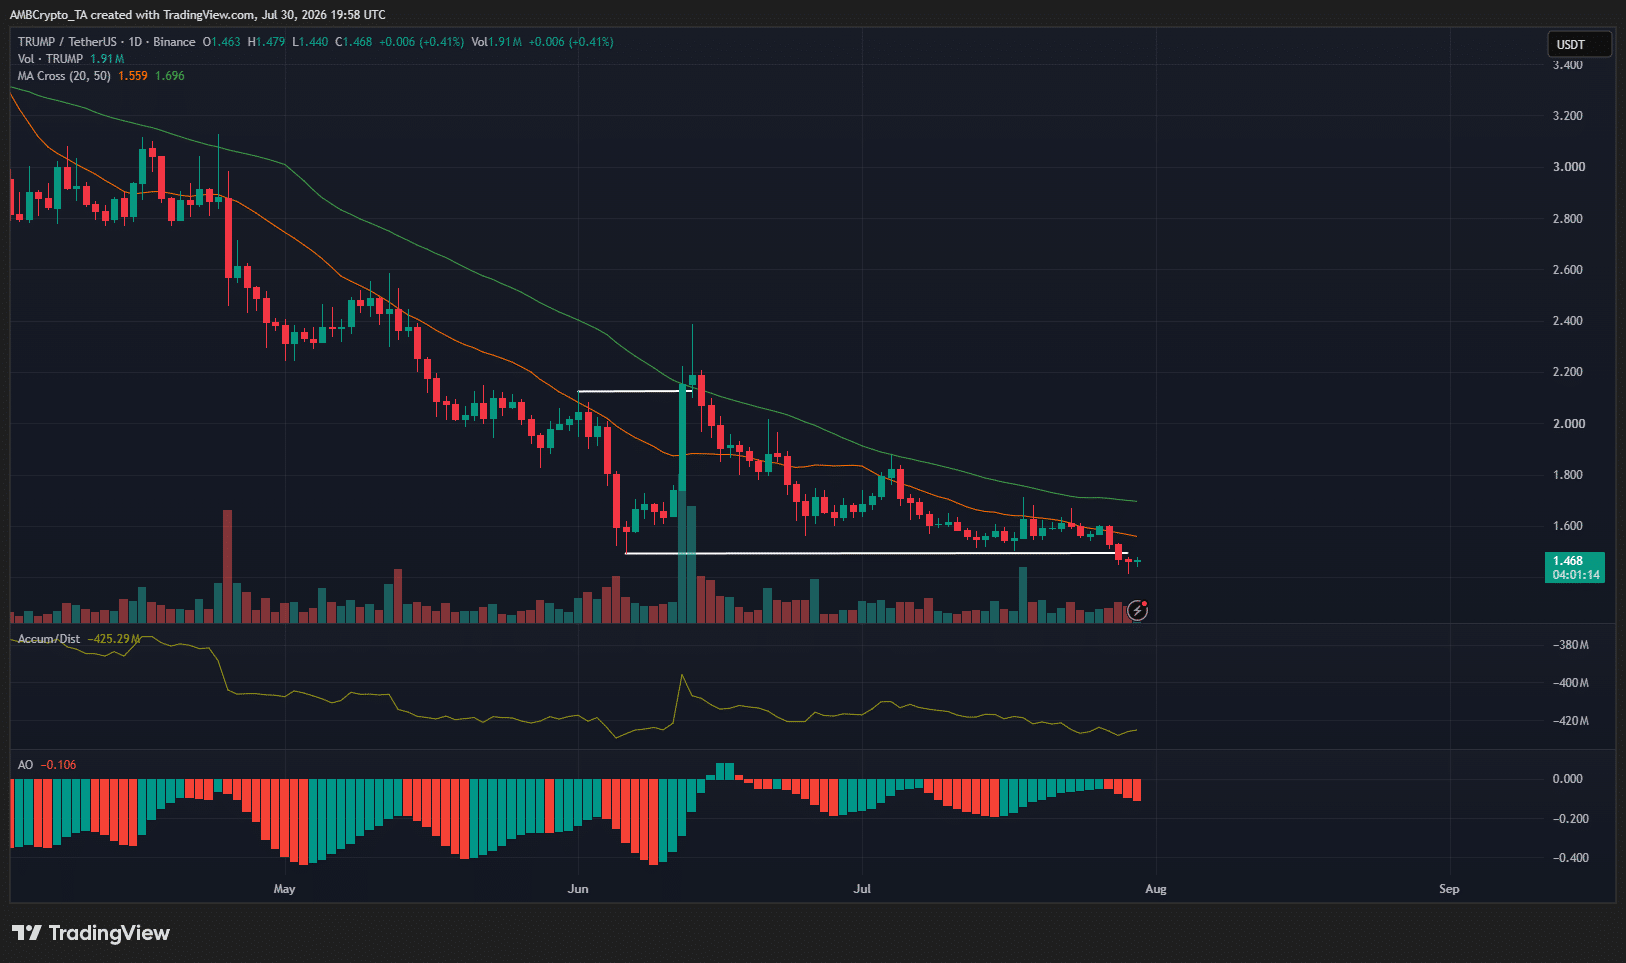The image size is (1626, 963).
Task: Click the AMBCrypto_TA attribution text
Action: tap(48, 15)
